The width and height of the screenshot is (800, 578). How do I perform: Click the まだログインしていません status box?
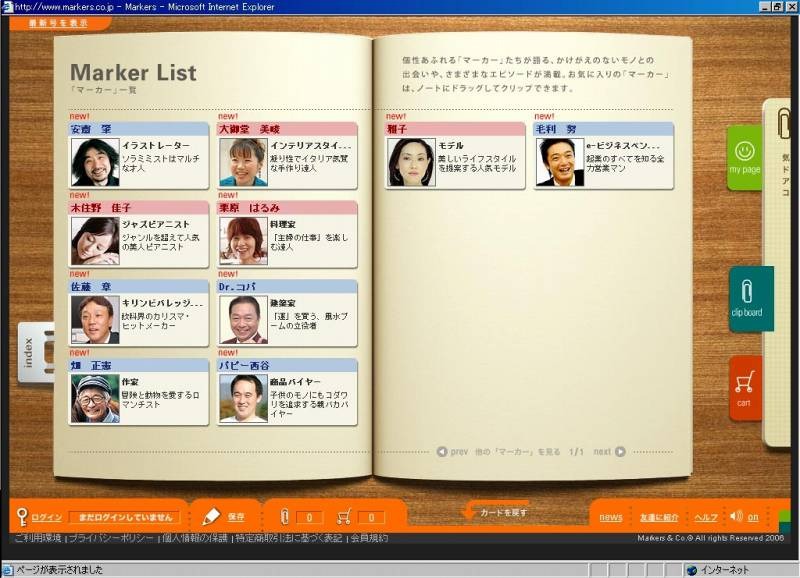click(x=125, y=517)
